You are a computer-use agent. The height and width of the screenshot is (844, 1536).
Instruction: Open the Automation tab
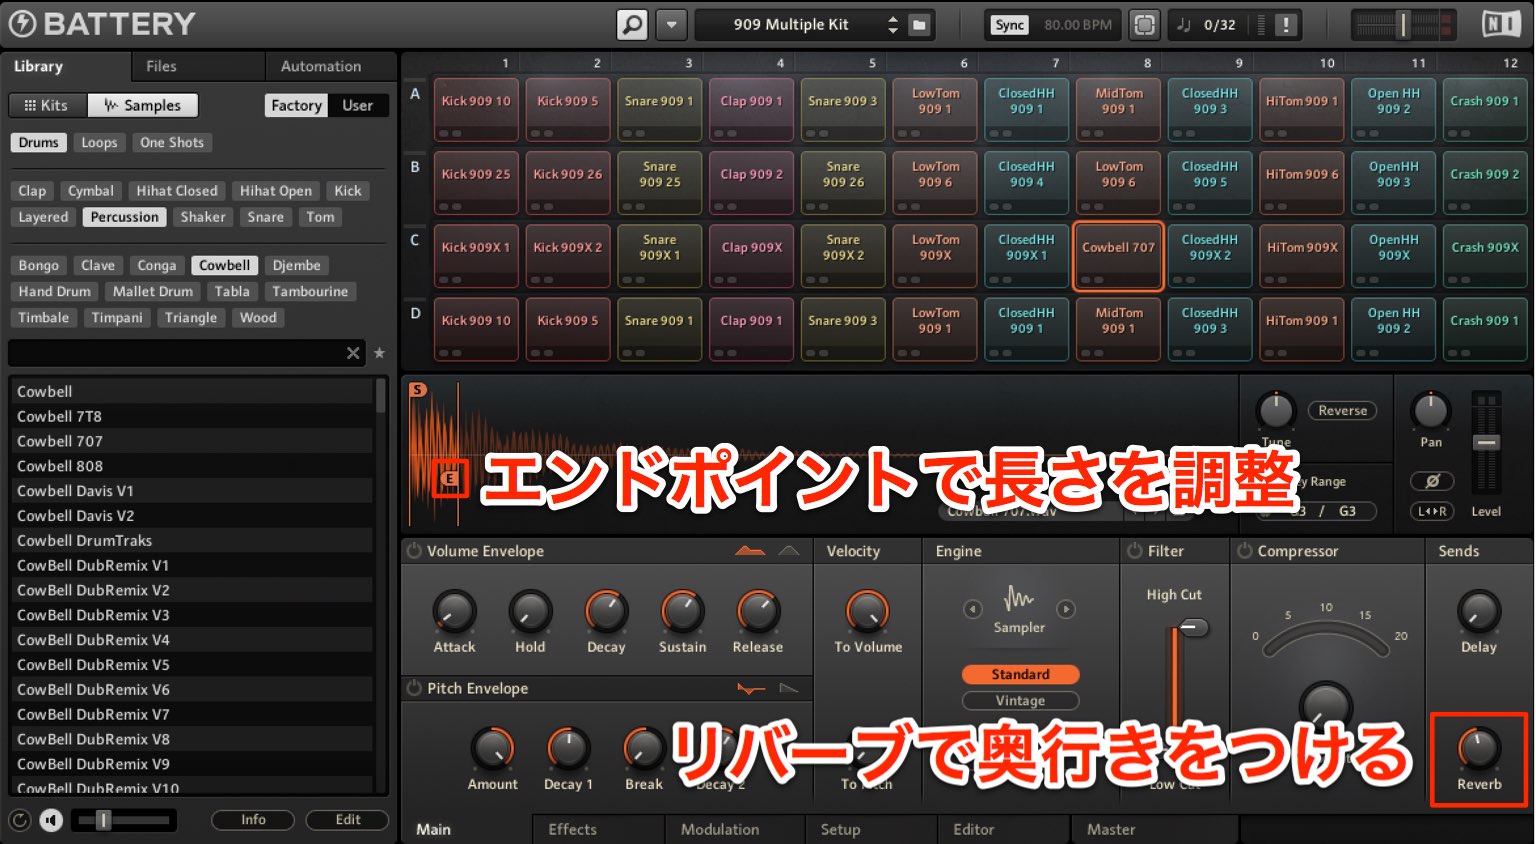[331, 67]
